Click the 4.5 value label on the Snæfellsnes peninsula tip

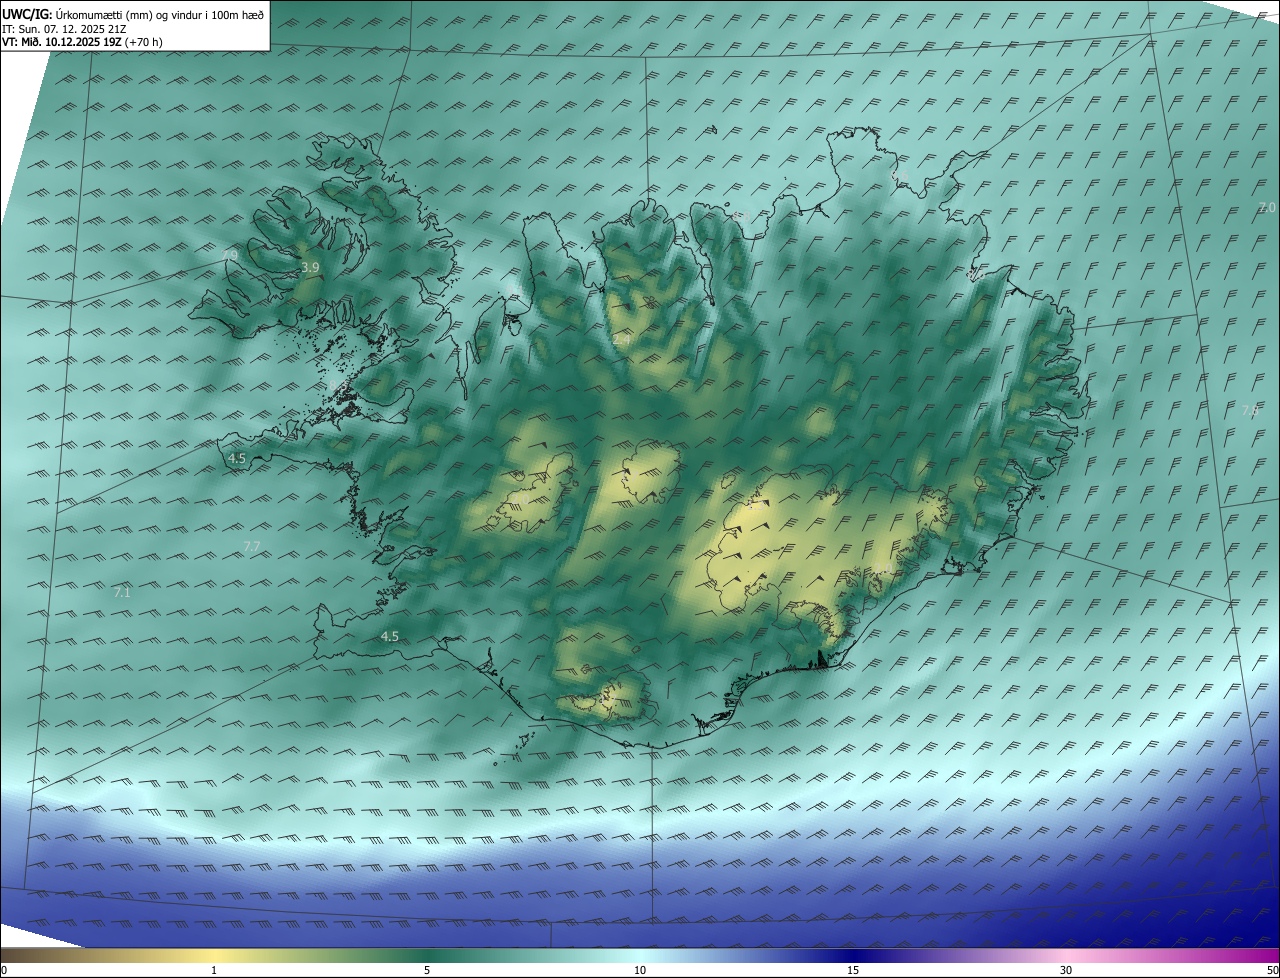coord(237,458)
